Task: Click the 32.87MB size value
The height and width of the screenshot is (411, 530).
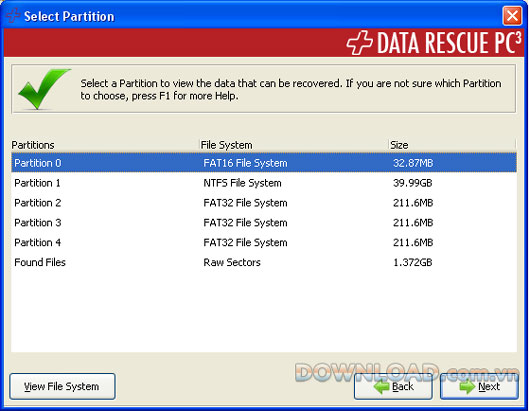Action: coord(413,163)
